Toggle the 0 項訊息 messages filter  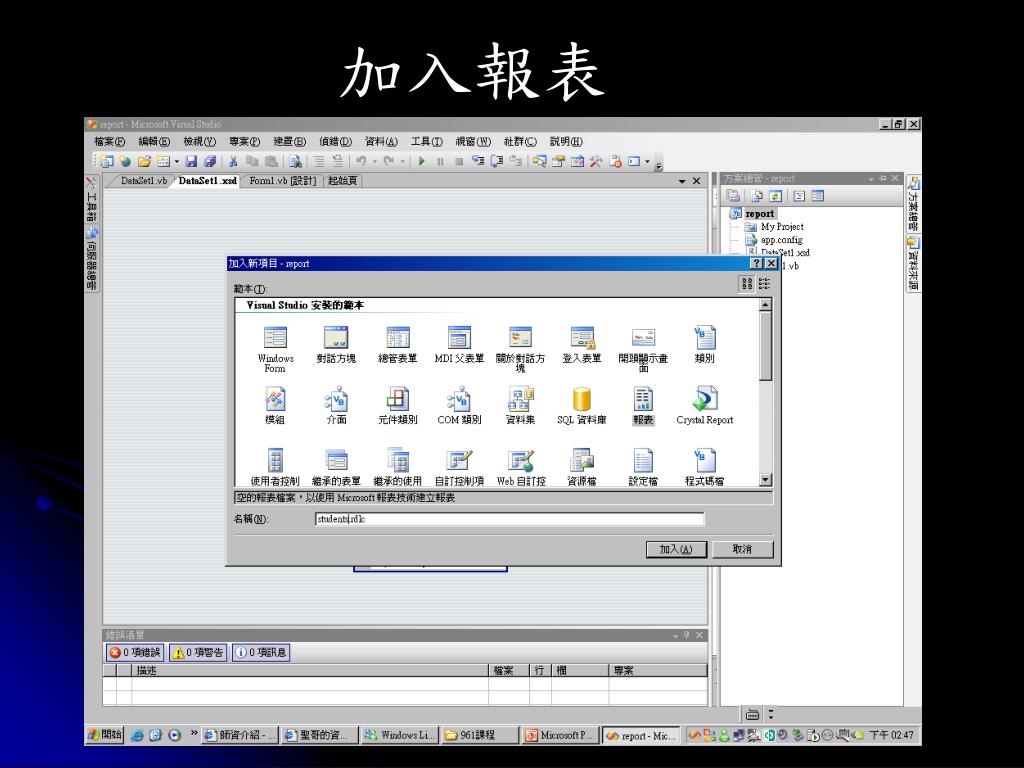click(x=261, y=652)
